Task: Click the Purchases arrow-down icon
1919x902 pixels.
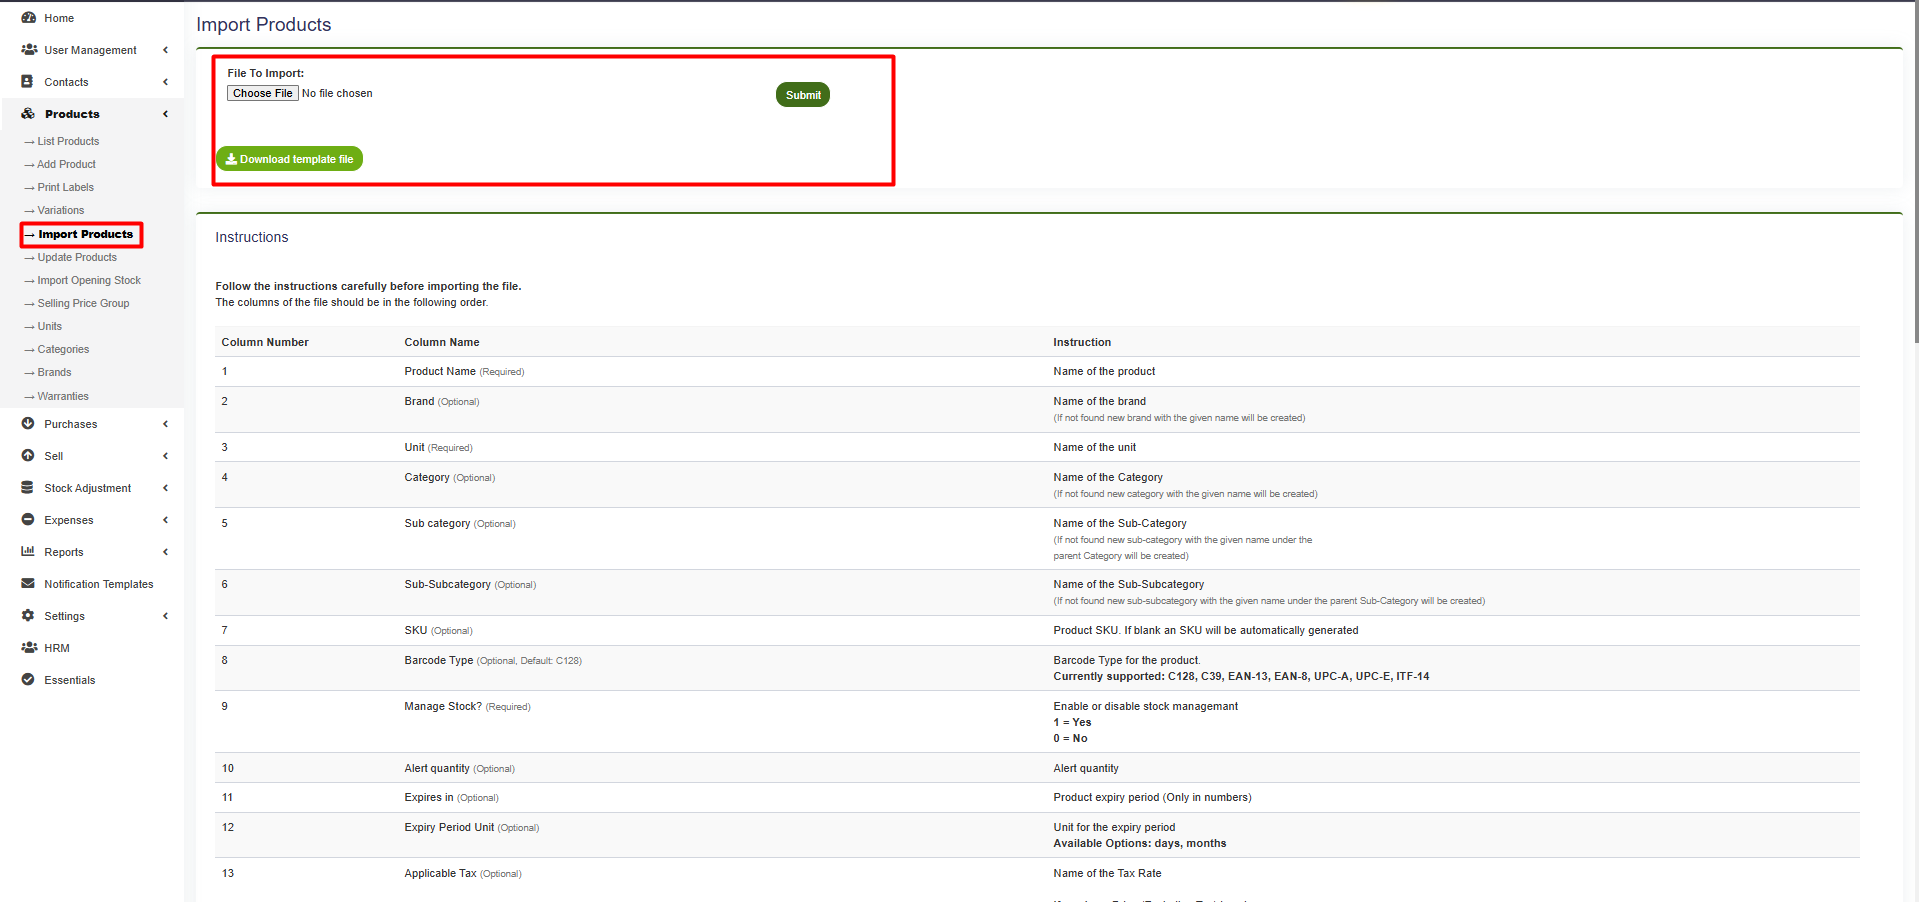Action: (28, 424)
